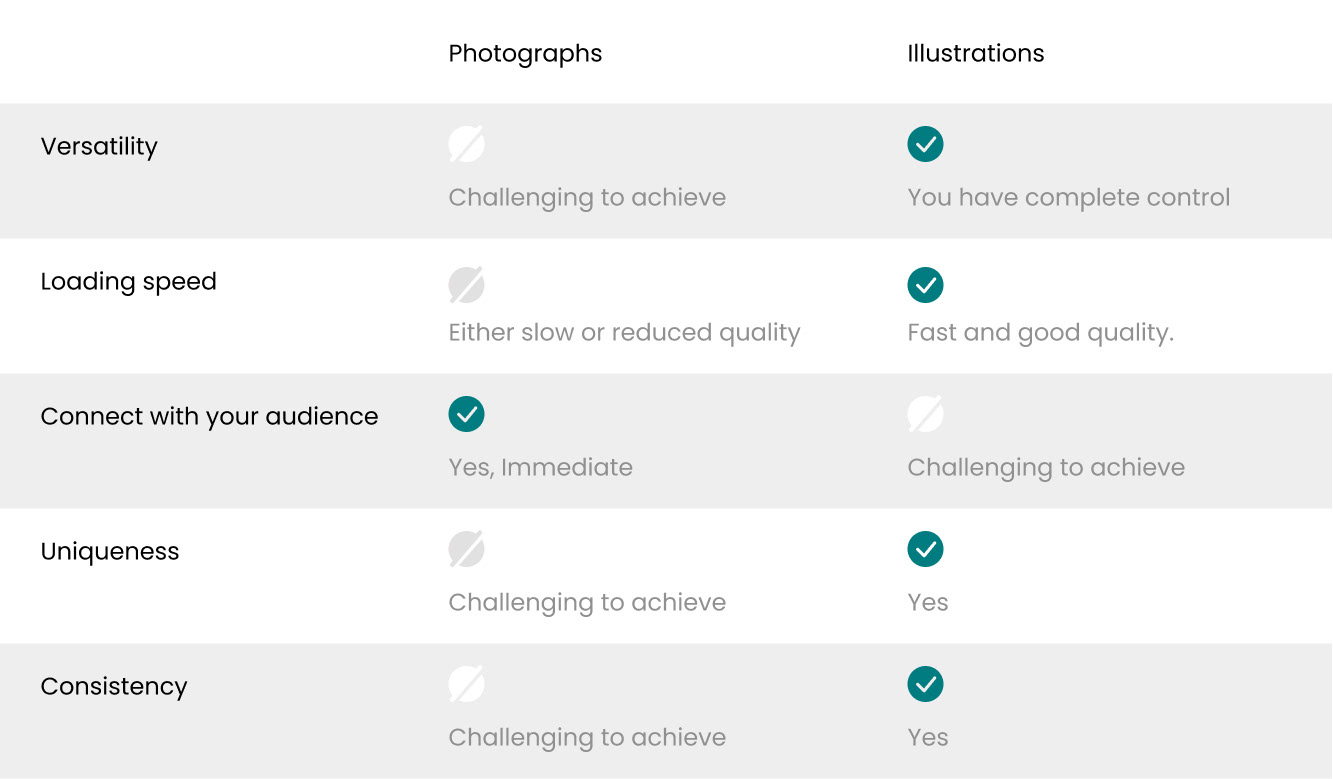The width and height of the screenshot is (1333, 779).
Task: Select the Illustrations column header
Action: [x=976, y=53]
